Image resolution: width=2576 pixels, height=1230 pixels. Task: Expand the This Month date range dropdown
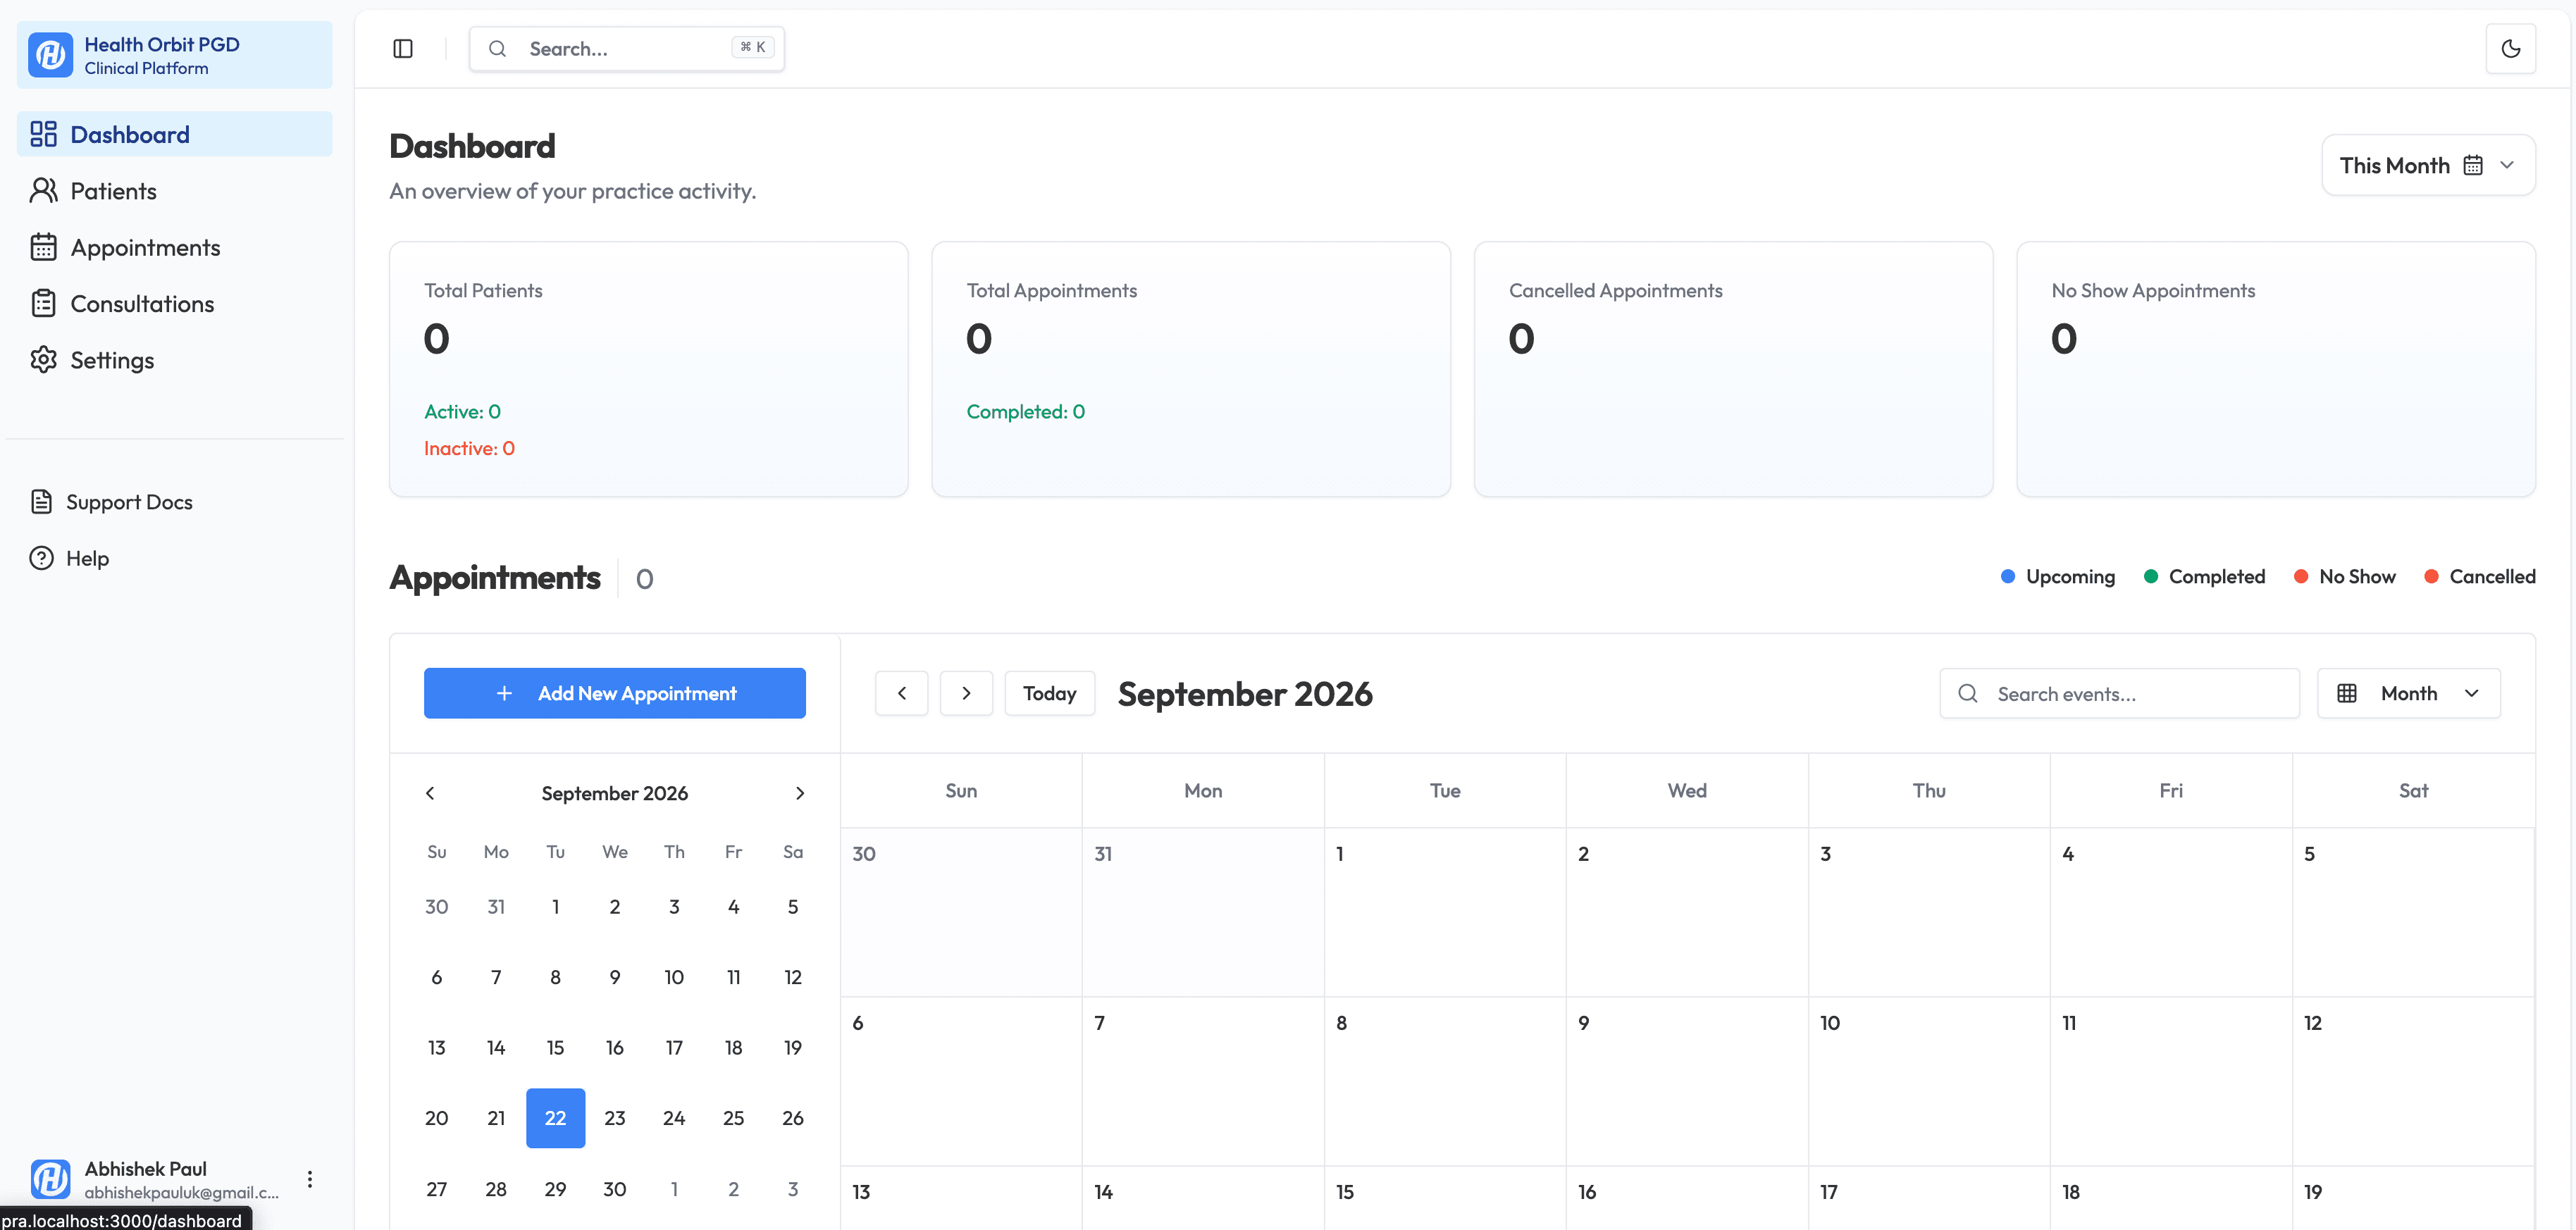coord(2428,165)
